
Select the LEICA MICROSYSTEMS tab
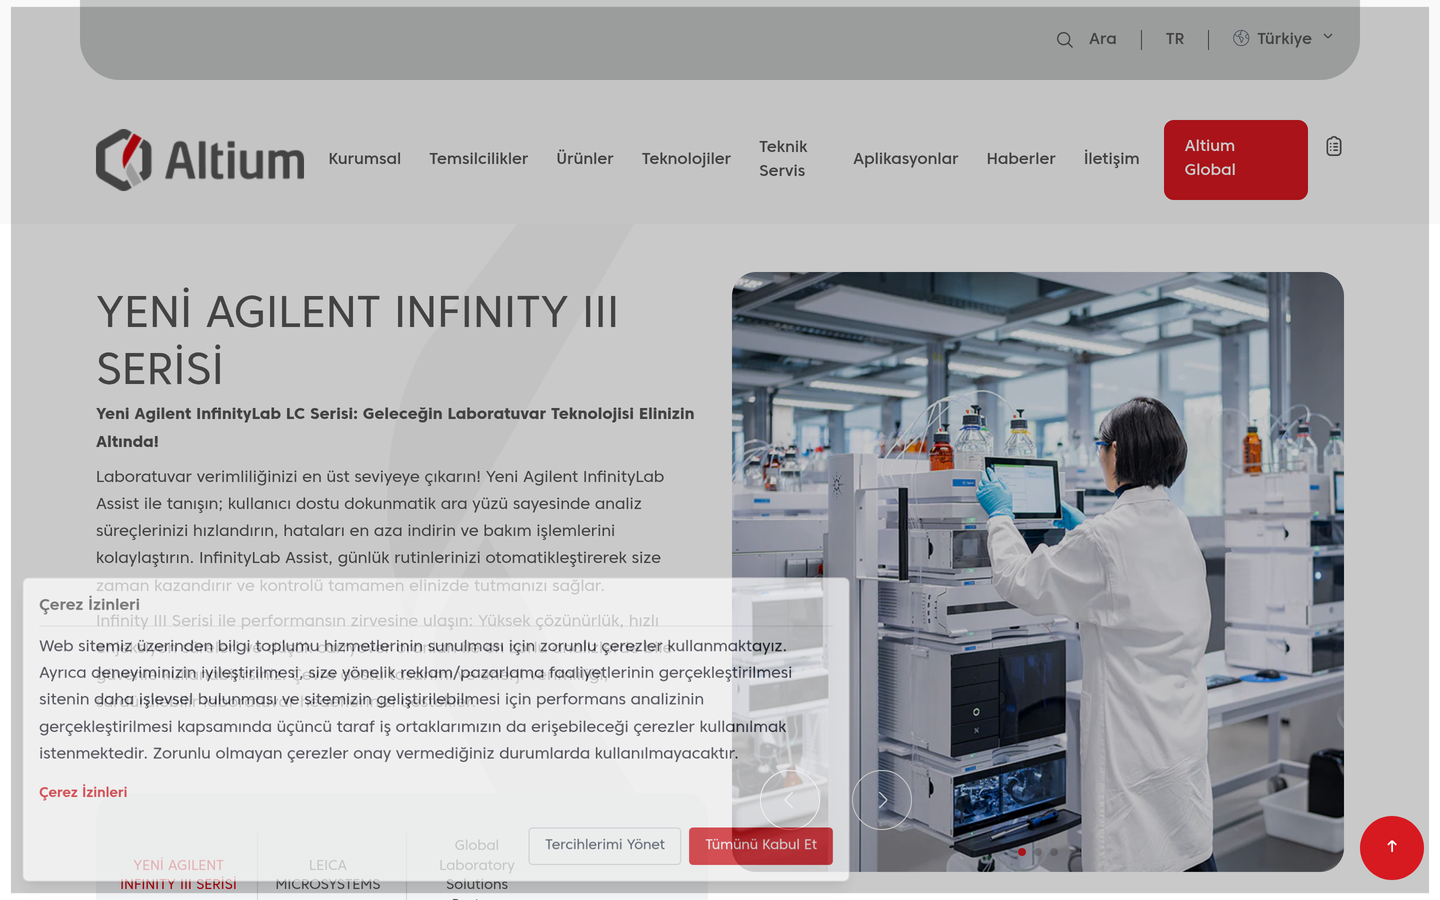[x=328, y=874]
